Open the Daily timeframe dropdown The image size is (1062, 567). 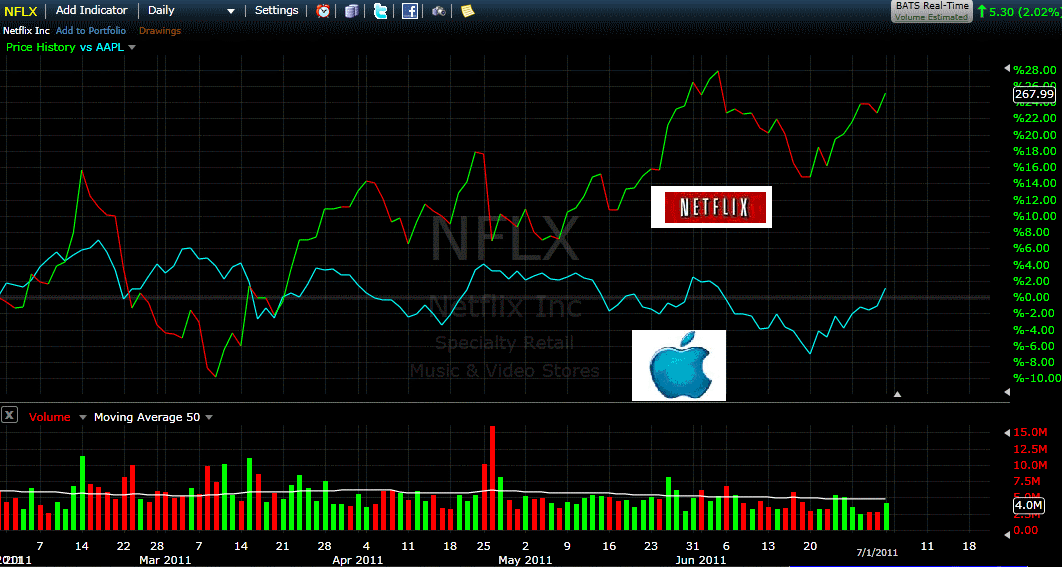[192, 11]
